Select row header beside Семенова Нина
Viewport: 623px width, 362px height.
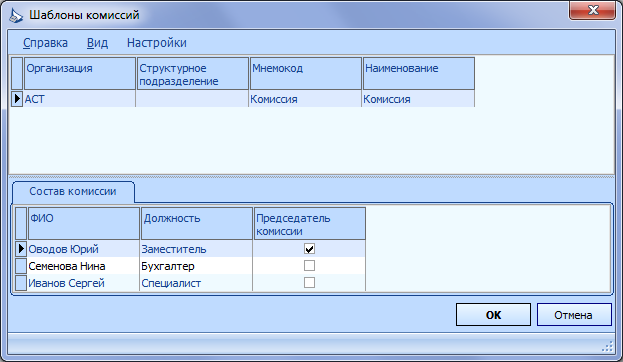tap(21, 266)
